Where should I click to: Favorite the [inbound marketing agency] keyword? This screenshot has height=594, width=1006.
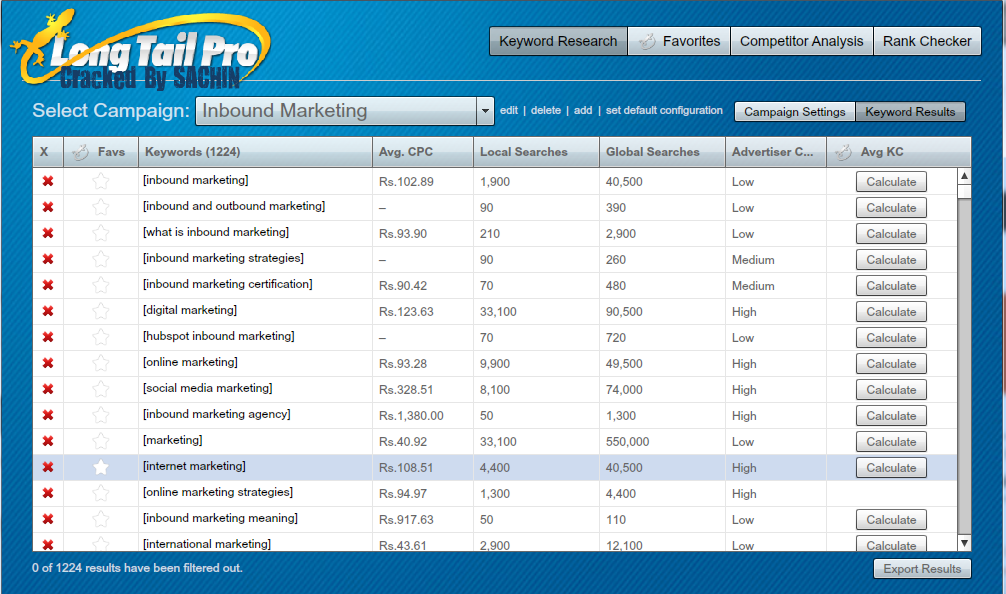101,415
